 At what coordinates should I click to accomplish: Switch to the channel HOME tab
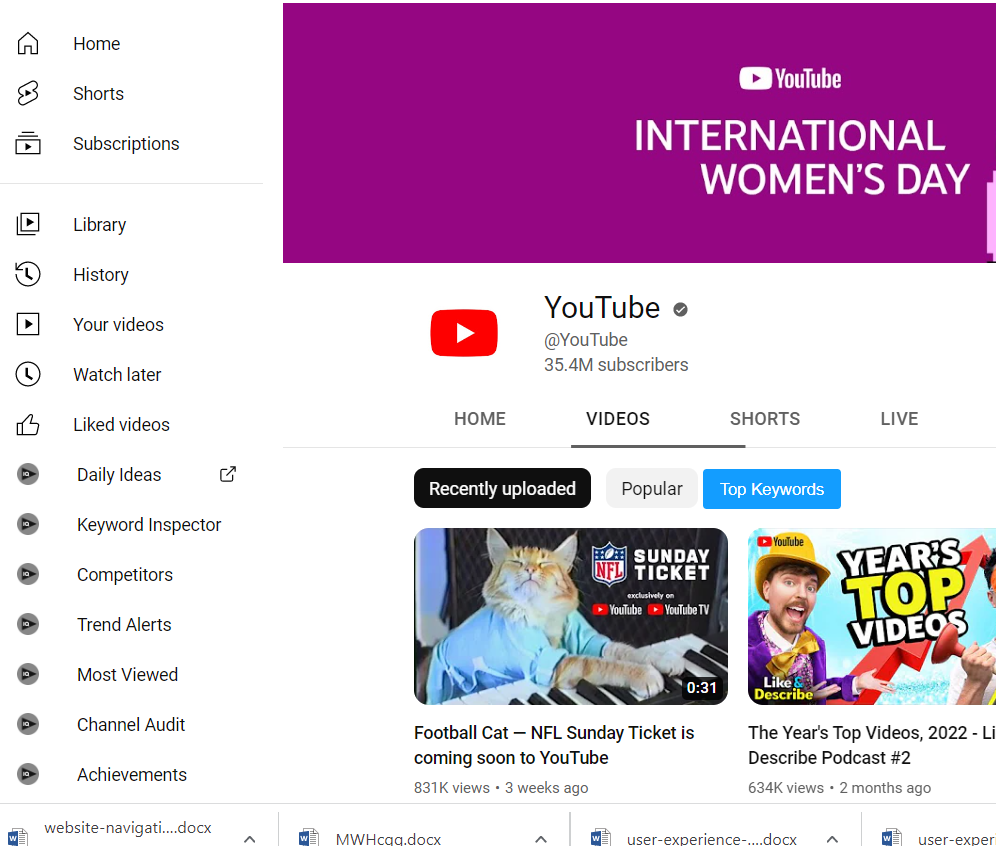[x=480, y=419]
